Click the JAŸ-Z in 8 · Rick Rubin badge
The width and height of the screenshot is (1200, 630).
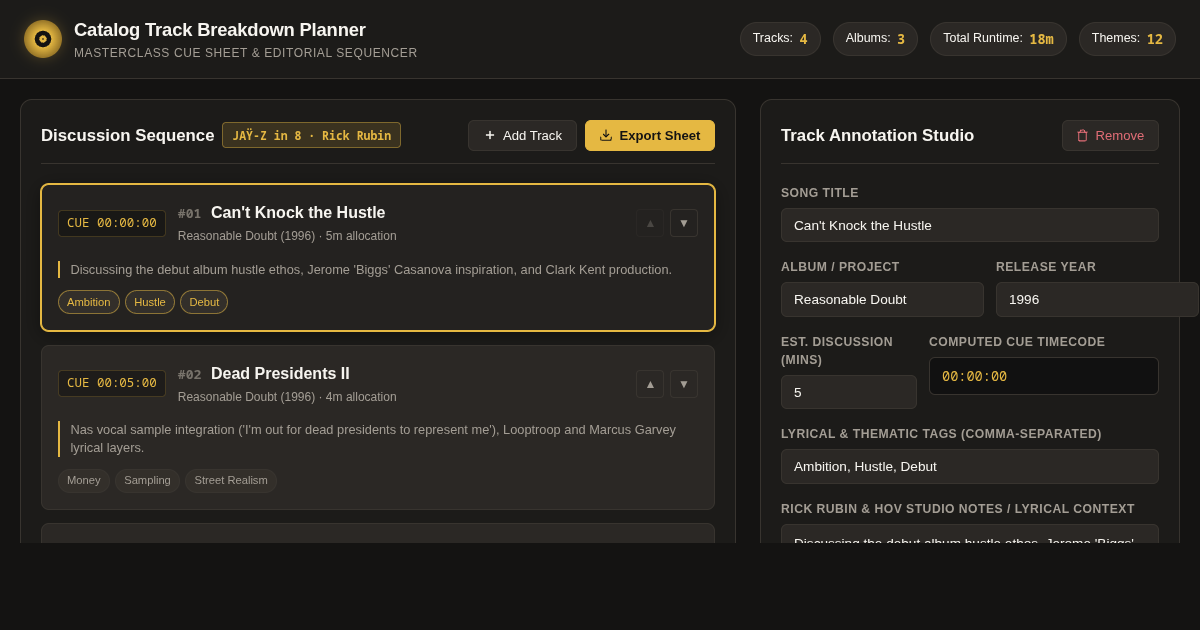point(311,135)
